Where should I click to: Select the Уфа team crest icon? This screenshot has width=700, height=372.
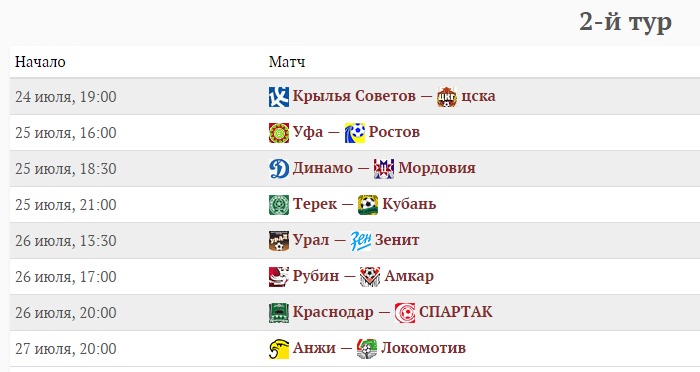(279, 133)
